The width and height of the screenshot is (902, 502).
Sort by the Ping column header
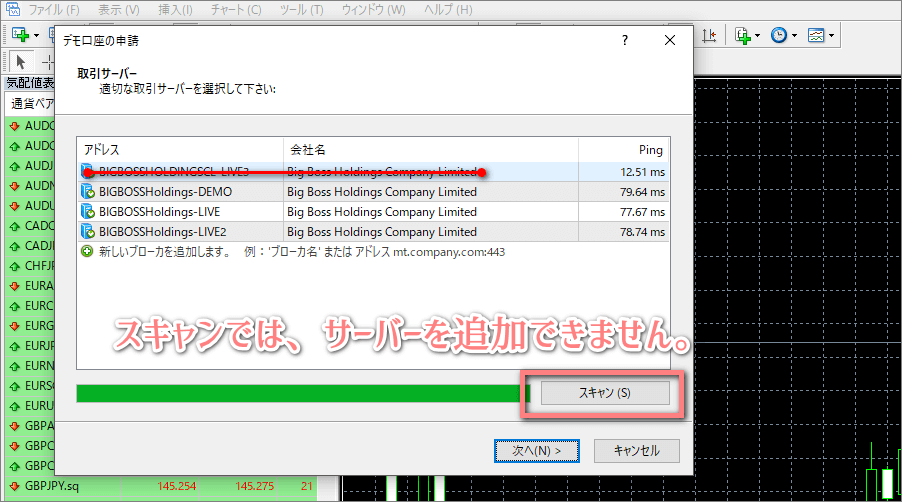[x=624, y=150]
